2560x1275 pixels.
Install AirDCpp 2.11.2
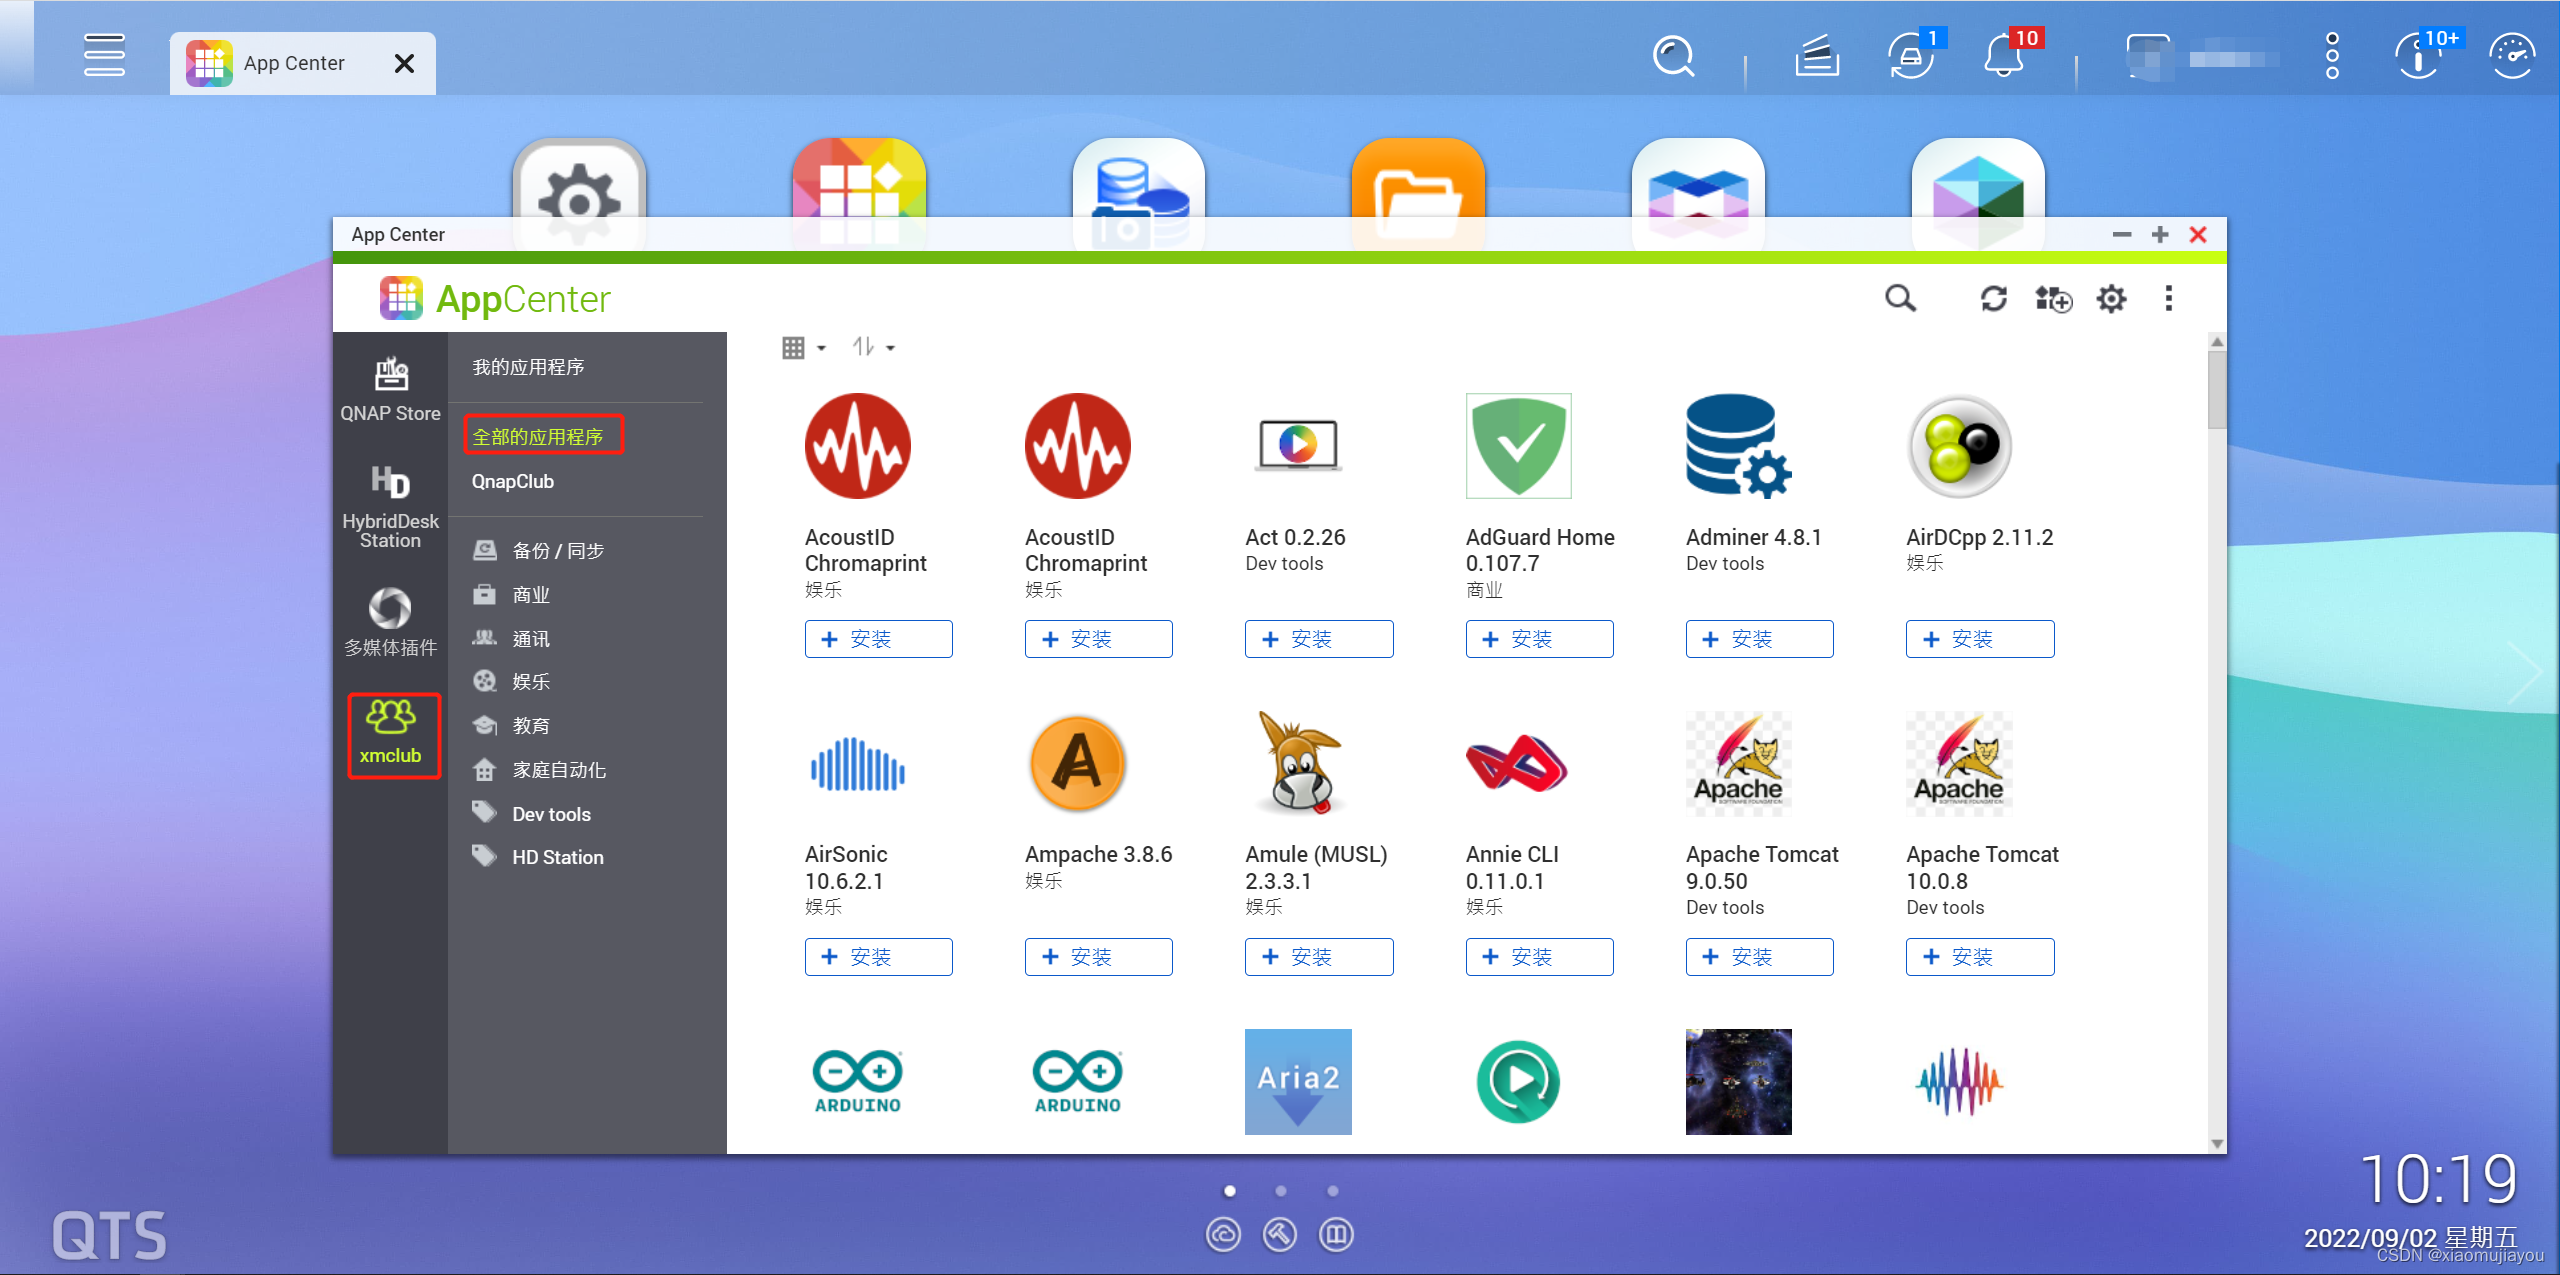coord(1980,639)
